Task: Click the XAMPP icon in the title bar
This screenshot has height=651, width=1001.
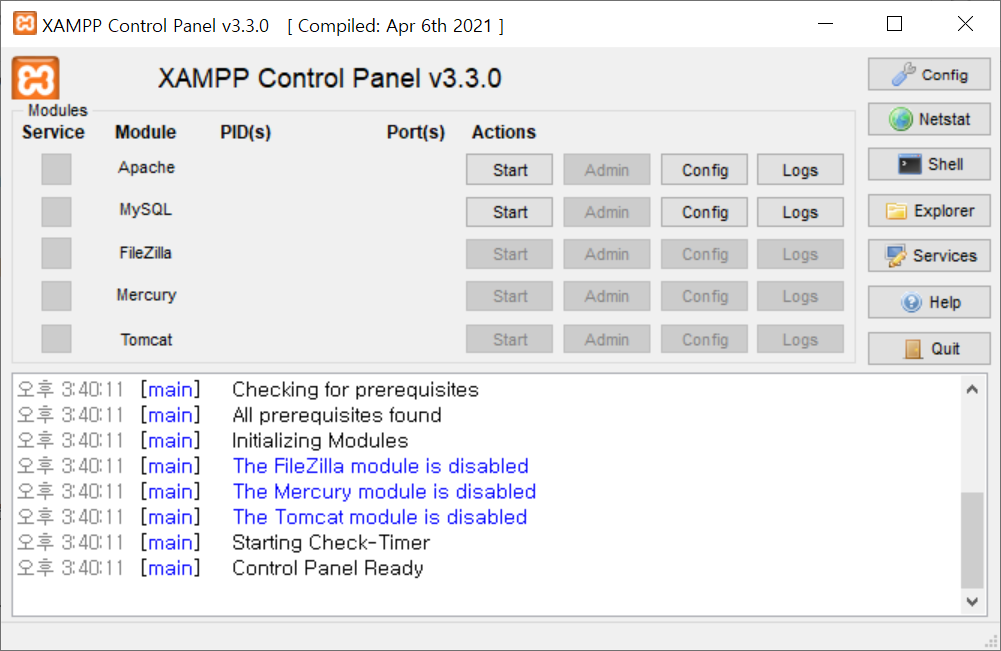Action: pos(24,24)
